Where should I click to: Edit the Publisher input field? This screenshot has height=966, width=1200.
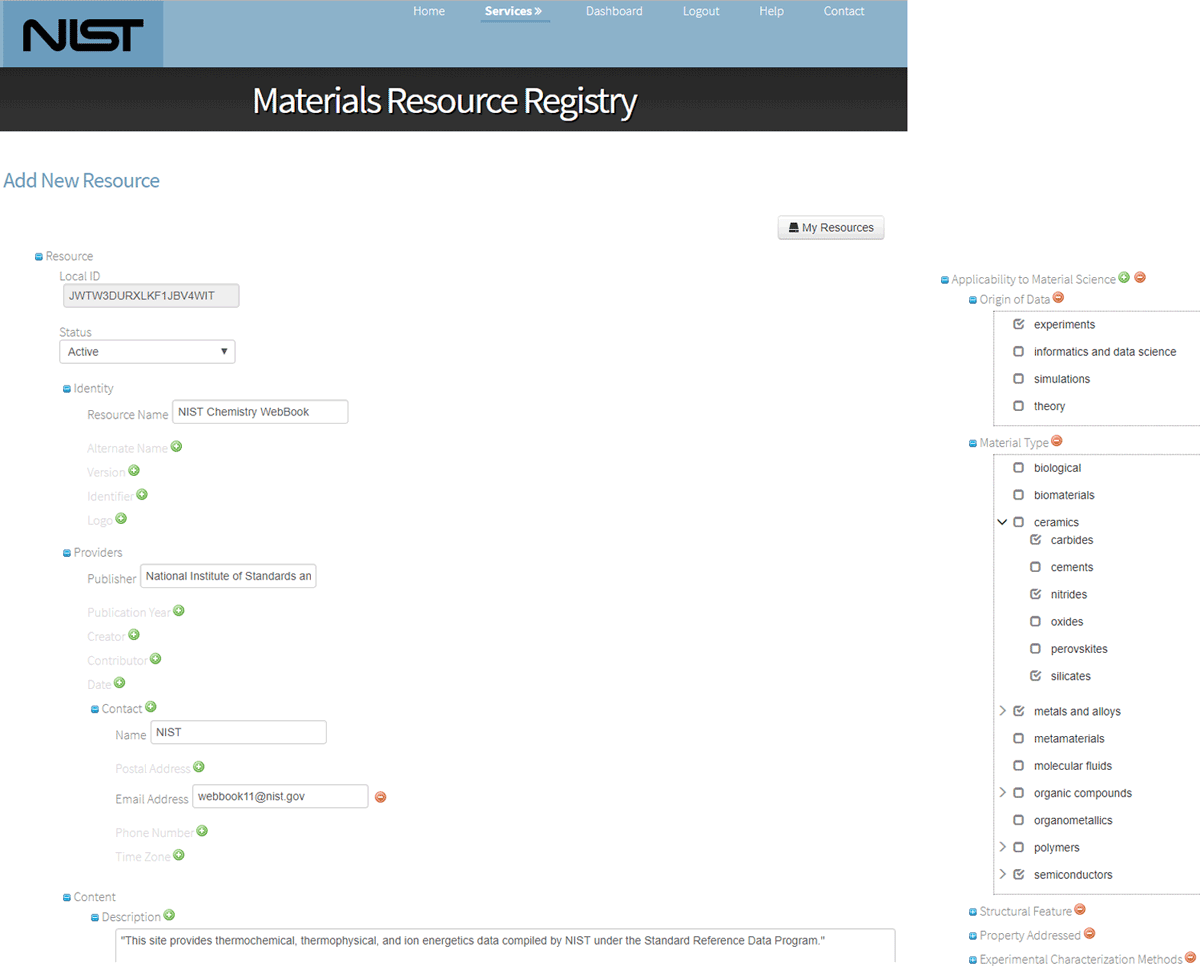click(228, 576)
